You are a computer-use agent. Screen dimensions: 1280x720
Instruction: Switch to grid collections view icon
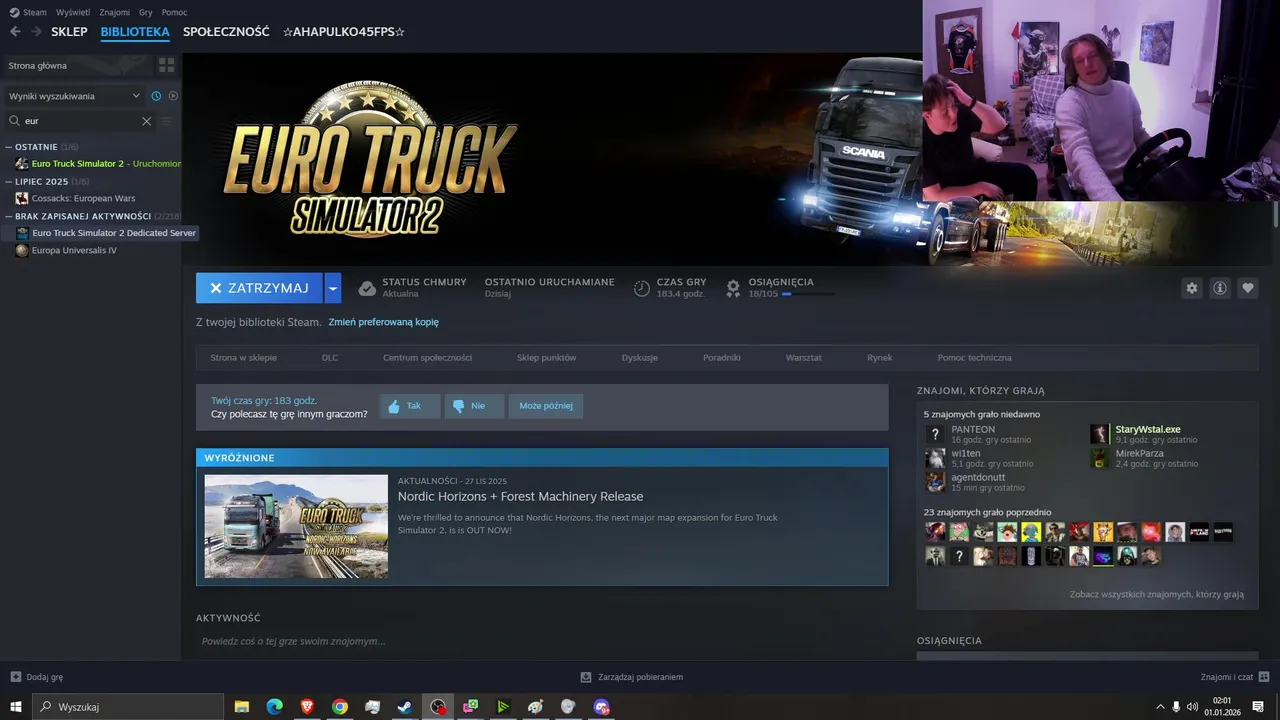click(x=166, y=65)
